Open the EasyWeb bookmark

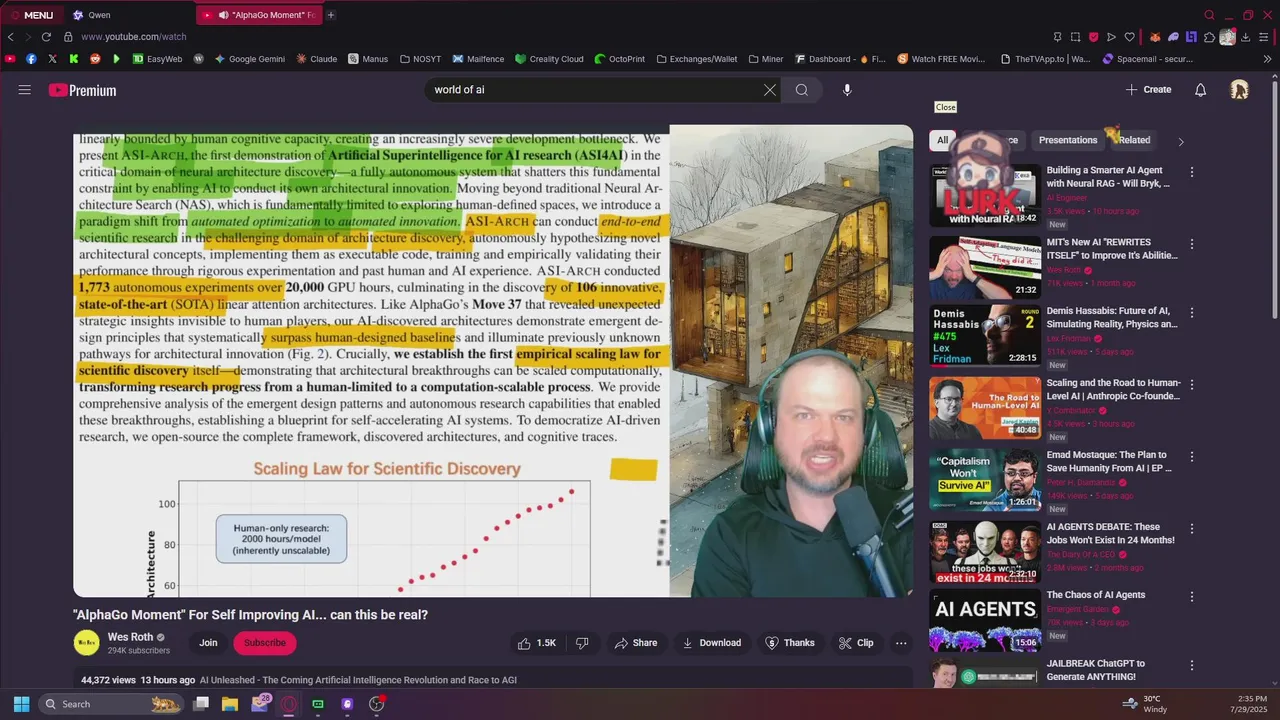tap(158, 59)
